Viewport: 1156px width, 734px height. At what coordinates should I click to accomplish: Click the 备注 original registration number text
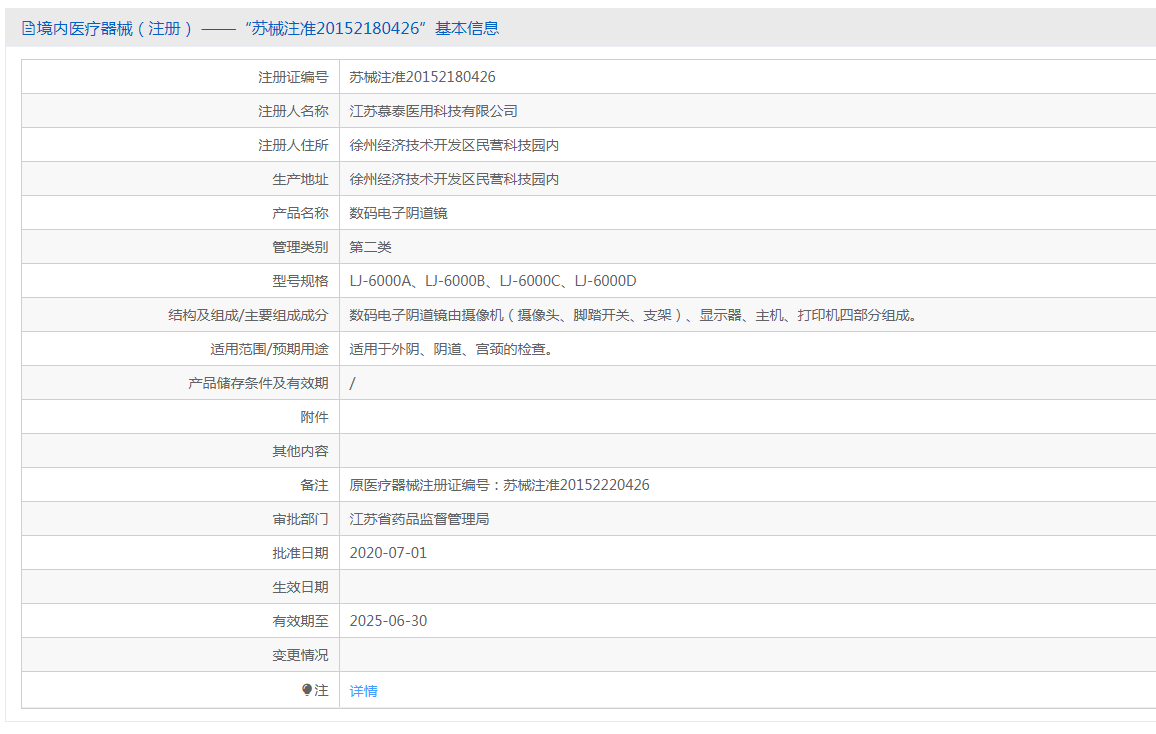click(x=499, y=485)
